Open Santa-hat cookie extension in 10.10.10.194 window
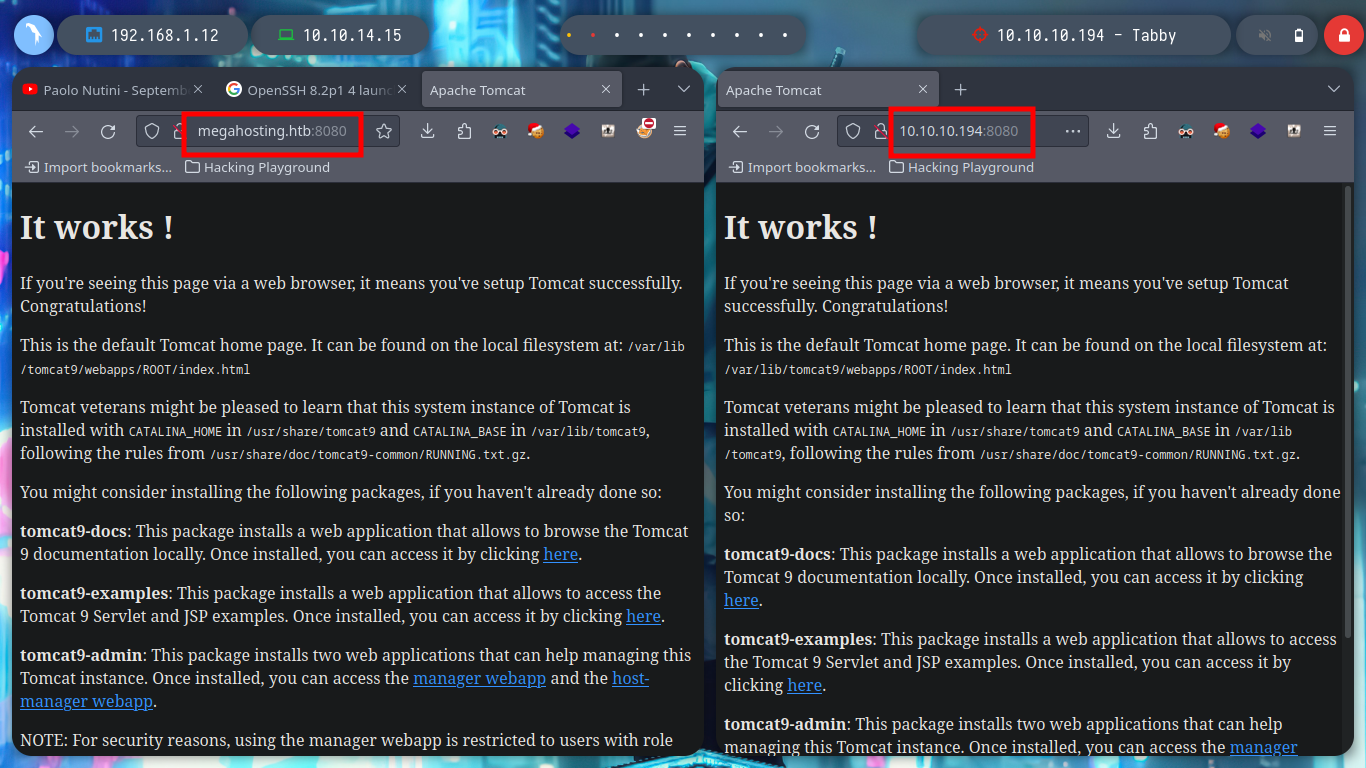Viewport: 1366px width, 768px height. tap(1222, 131)
